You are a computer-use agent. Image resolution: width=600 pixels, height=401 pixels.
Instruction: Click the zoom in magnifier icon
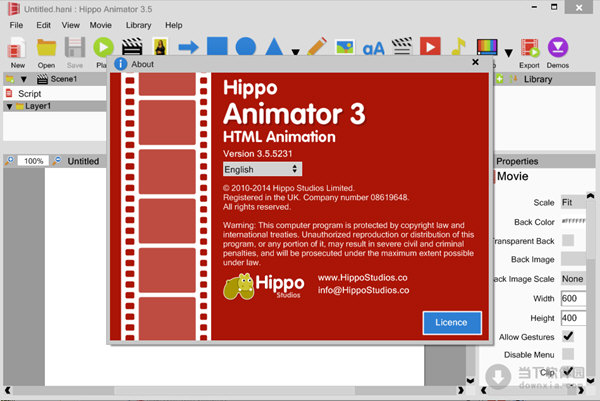coord(10,161)
